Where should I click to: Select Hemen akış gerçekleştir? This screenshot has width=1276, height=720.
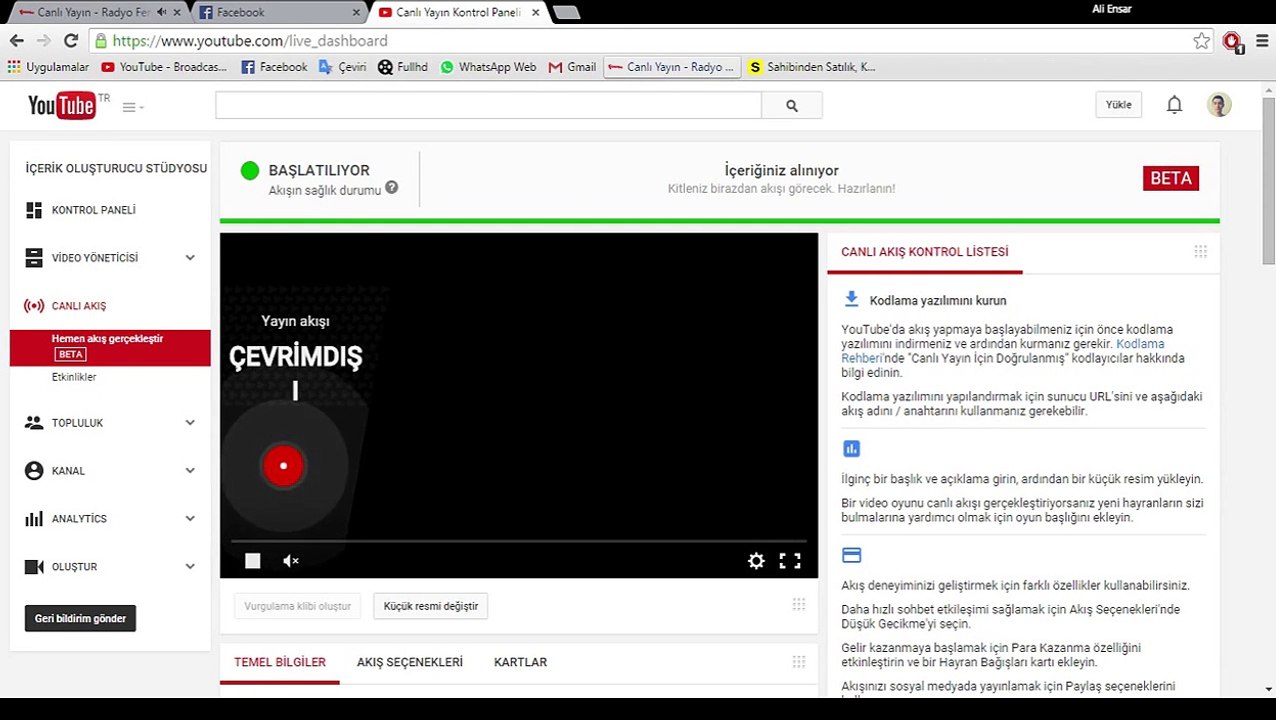110,347
